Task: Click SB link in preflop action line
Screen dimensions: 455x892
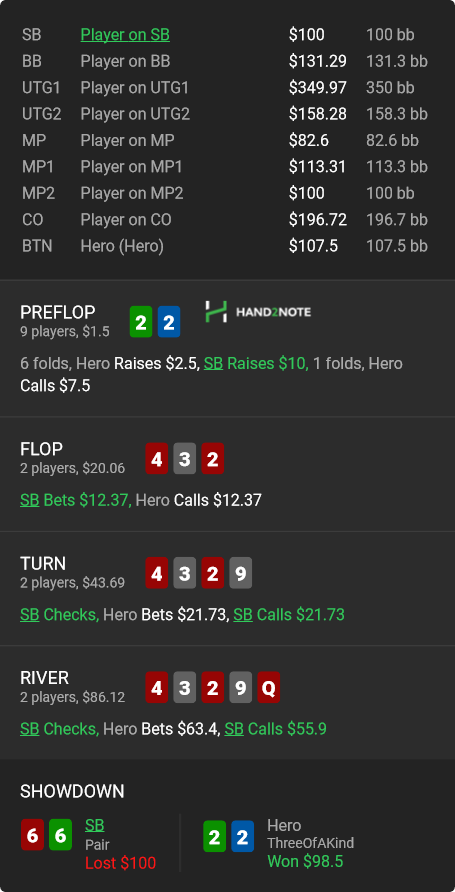Action: click(213, 364)
